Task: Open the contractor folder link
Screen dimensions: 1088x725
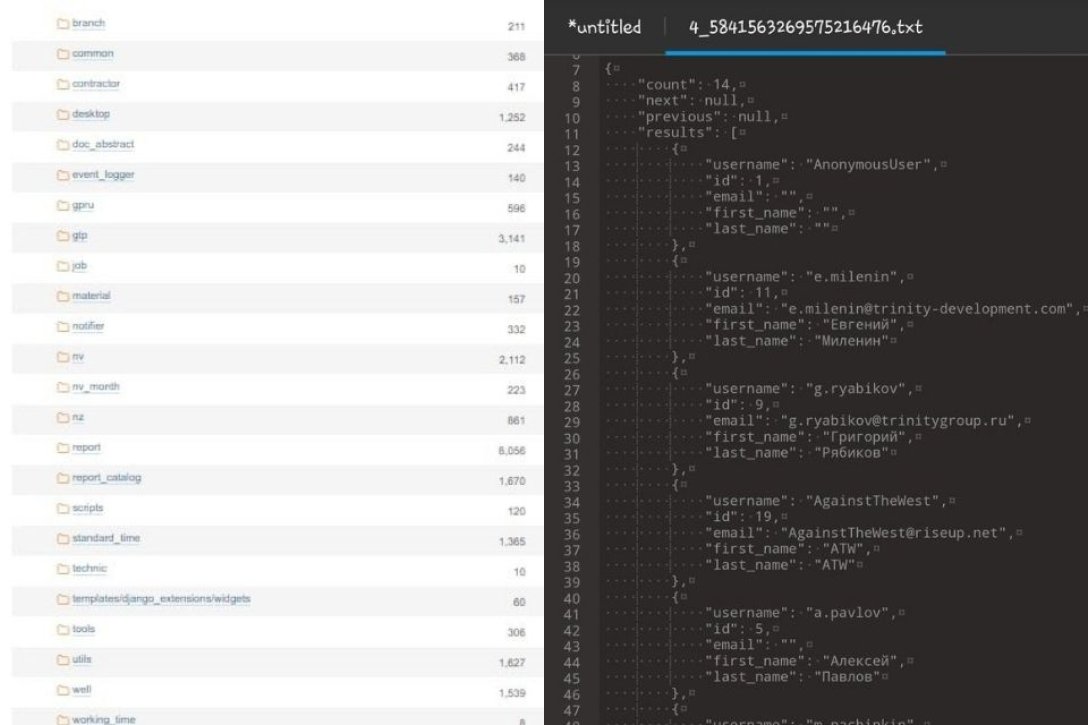Action: coord(96,84)
